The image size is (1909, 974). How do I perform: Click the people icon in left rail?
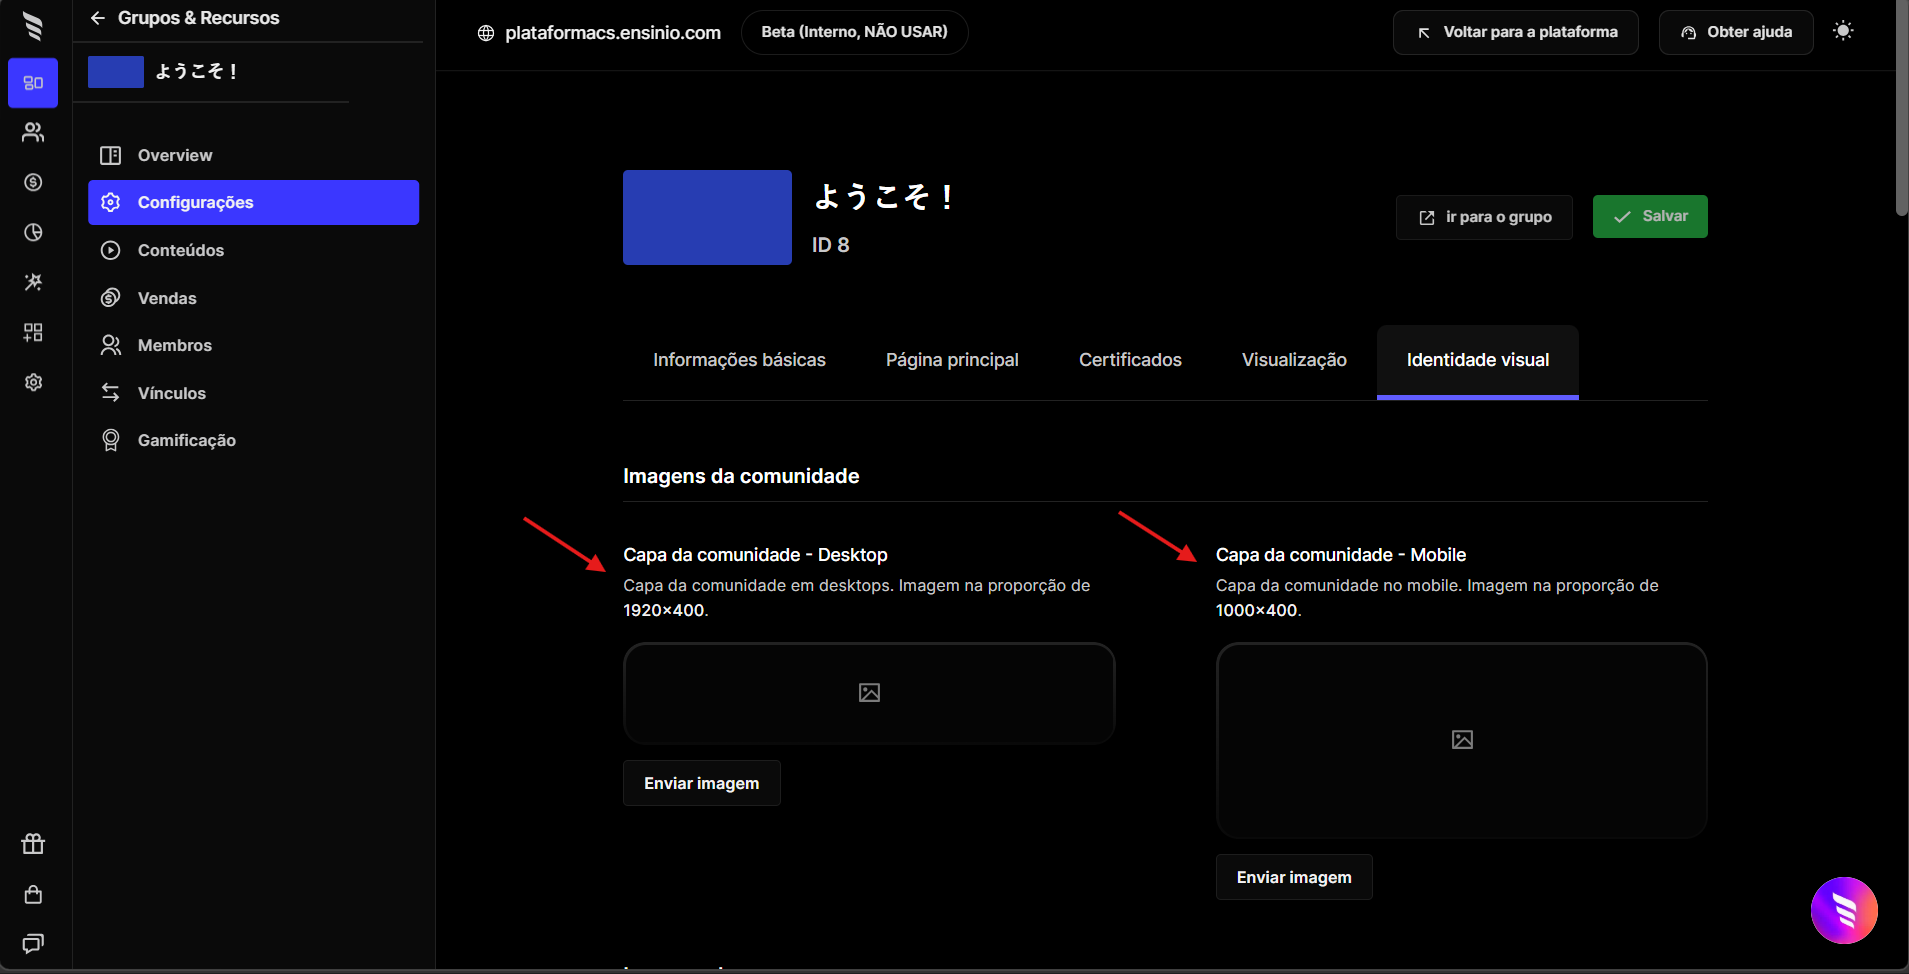[x=33, y=132]
